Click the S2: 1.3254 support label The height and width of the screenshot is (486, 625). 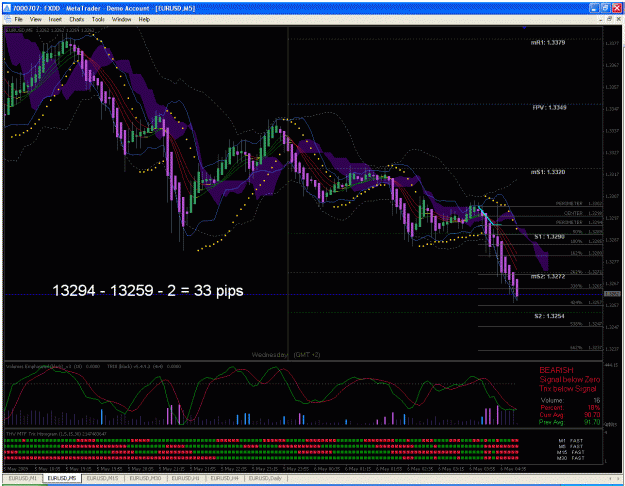[x=550, y=316]
